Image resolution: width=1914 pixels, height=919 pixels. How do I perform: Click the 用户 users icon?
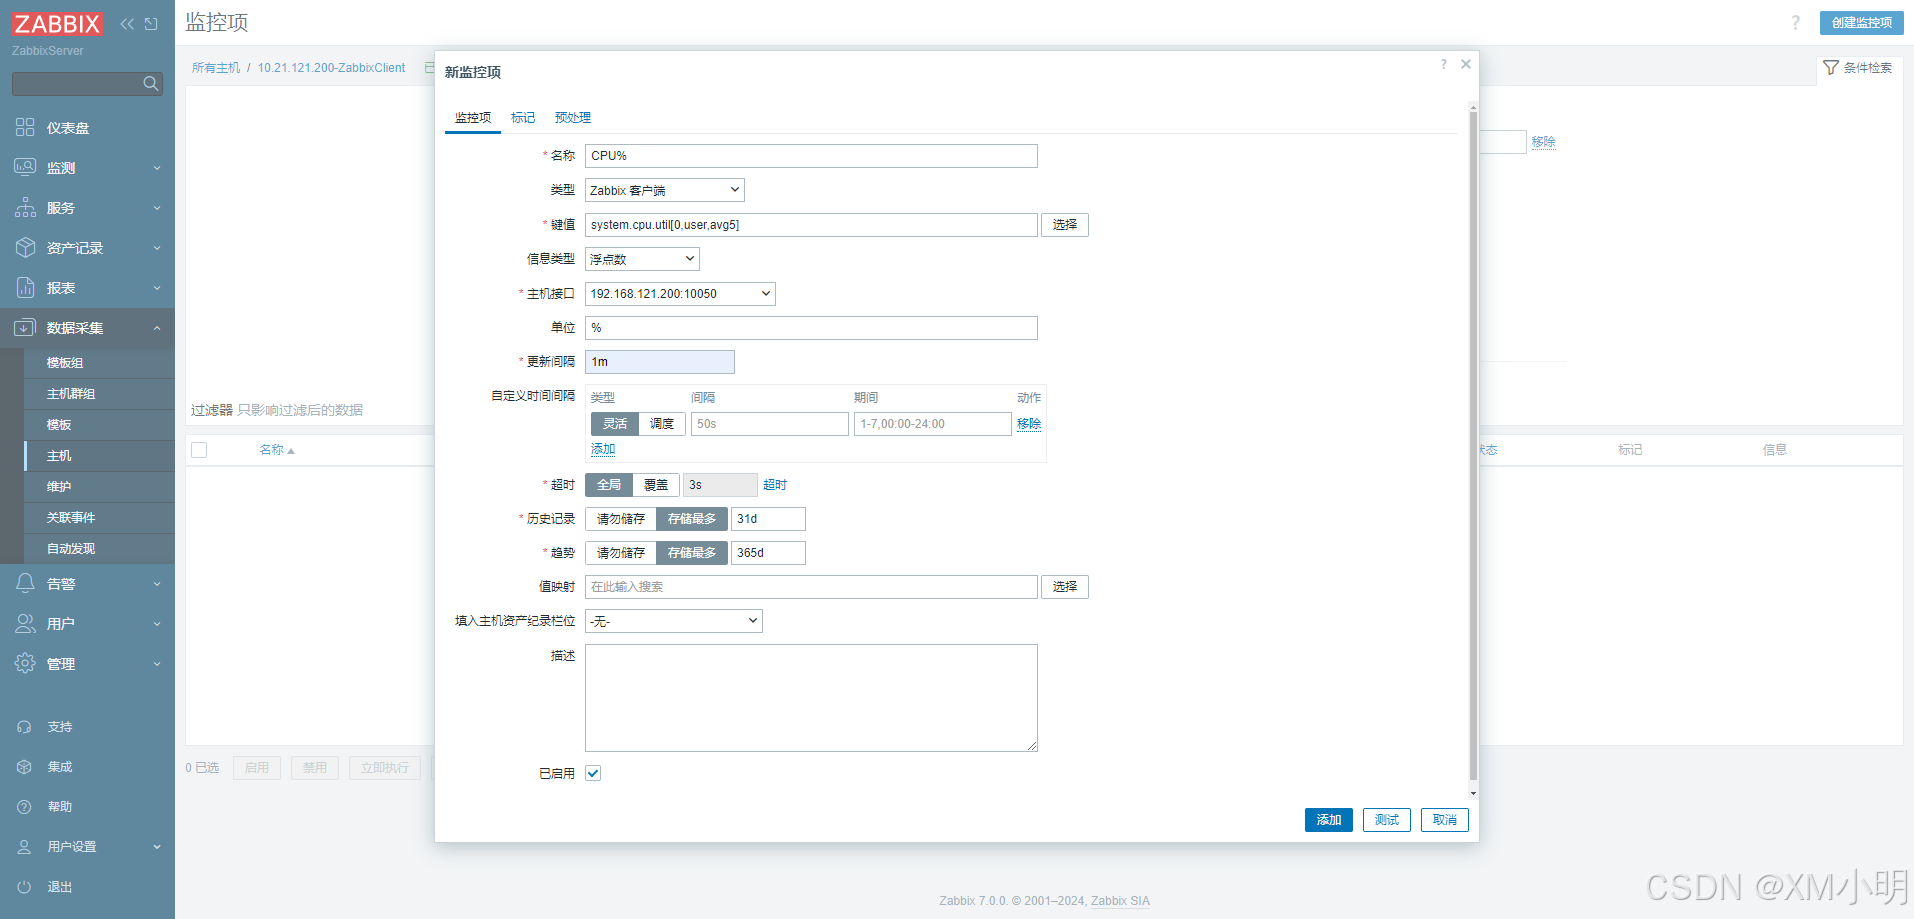point(25,623)
